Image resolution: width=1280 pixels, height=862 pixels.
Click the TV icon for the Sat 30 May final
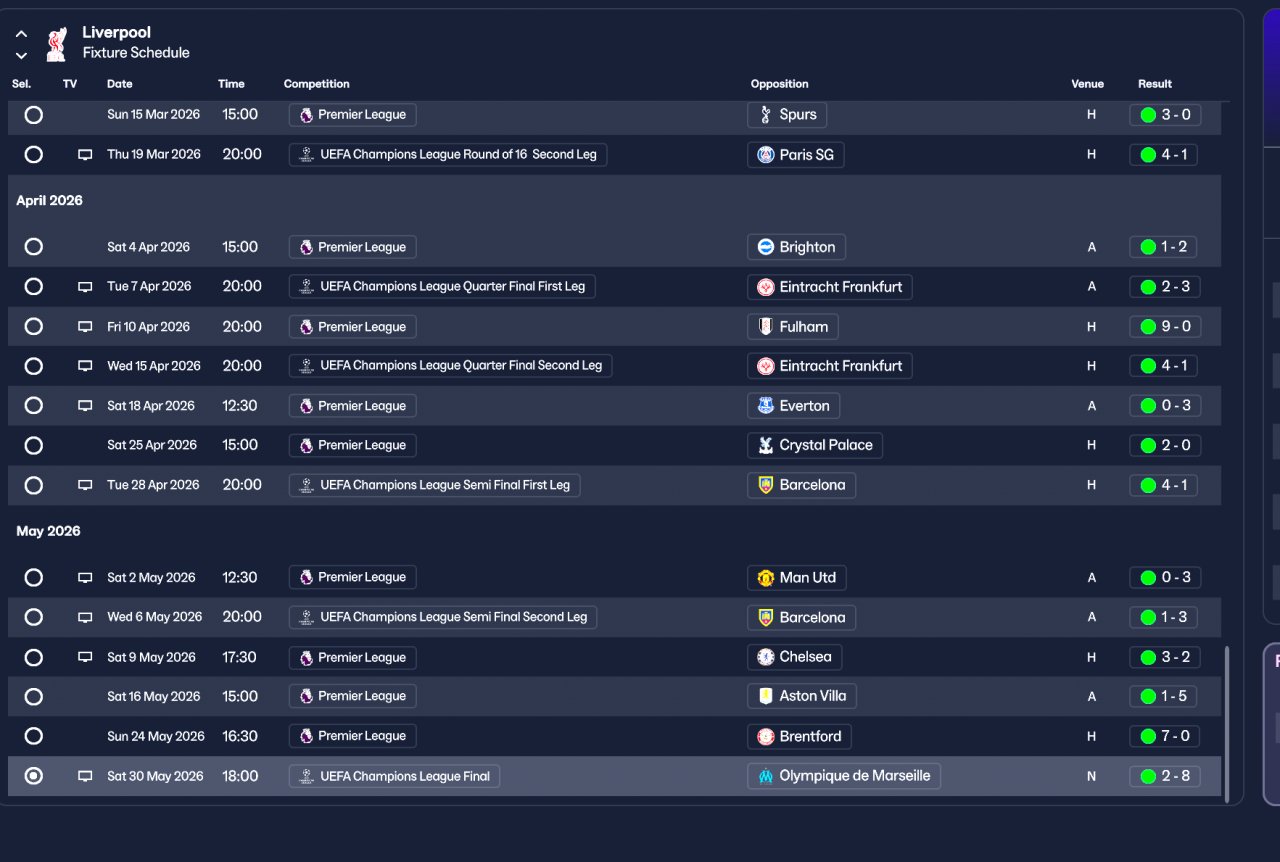click(85, 776)
